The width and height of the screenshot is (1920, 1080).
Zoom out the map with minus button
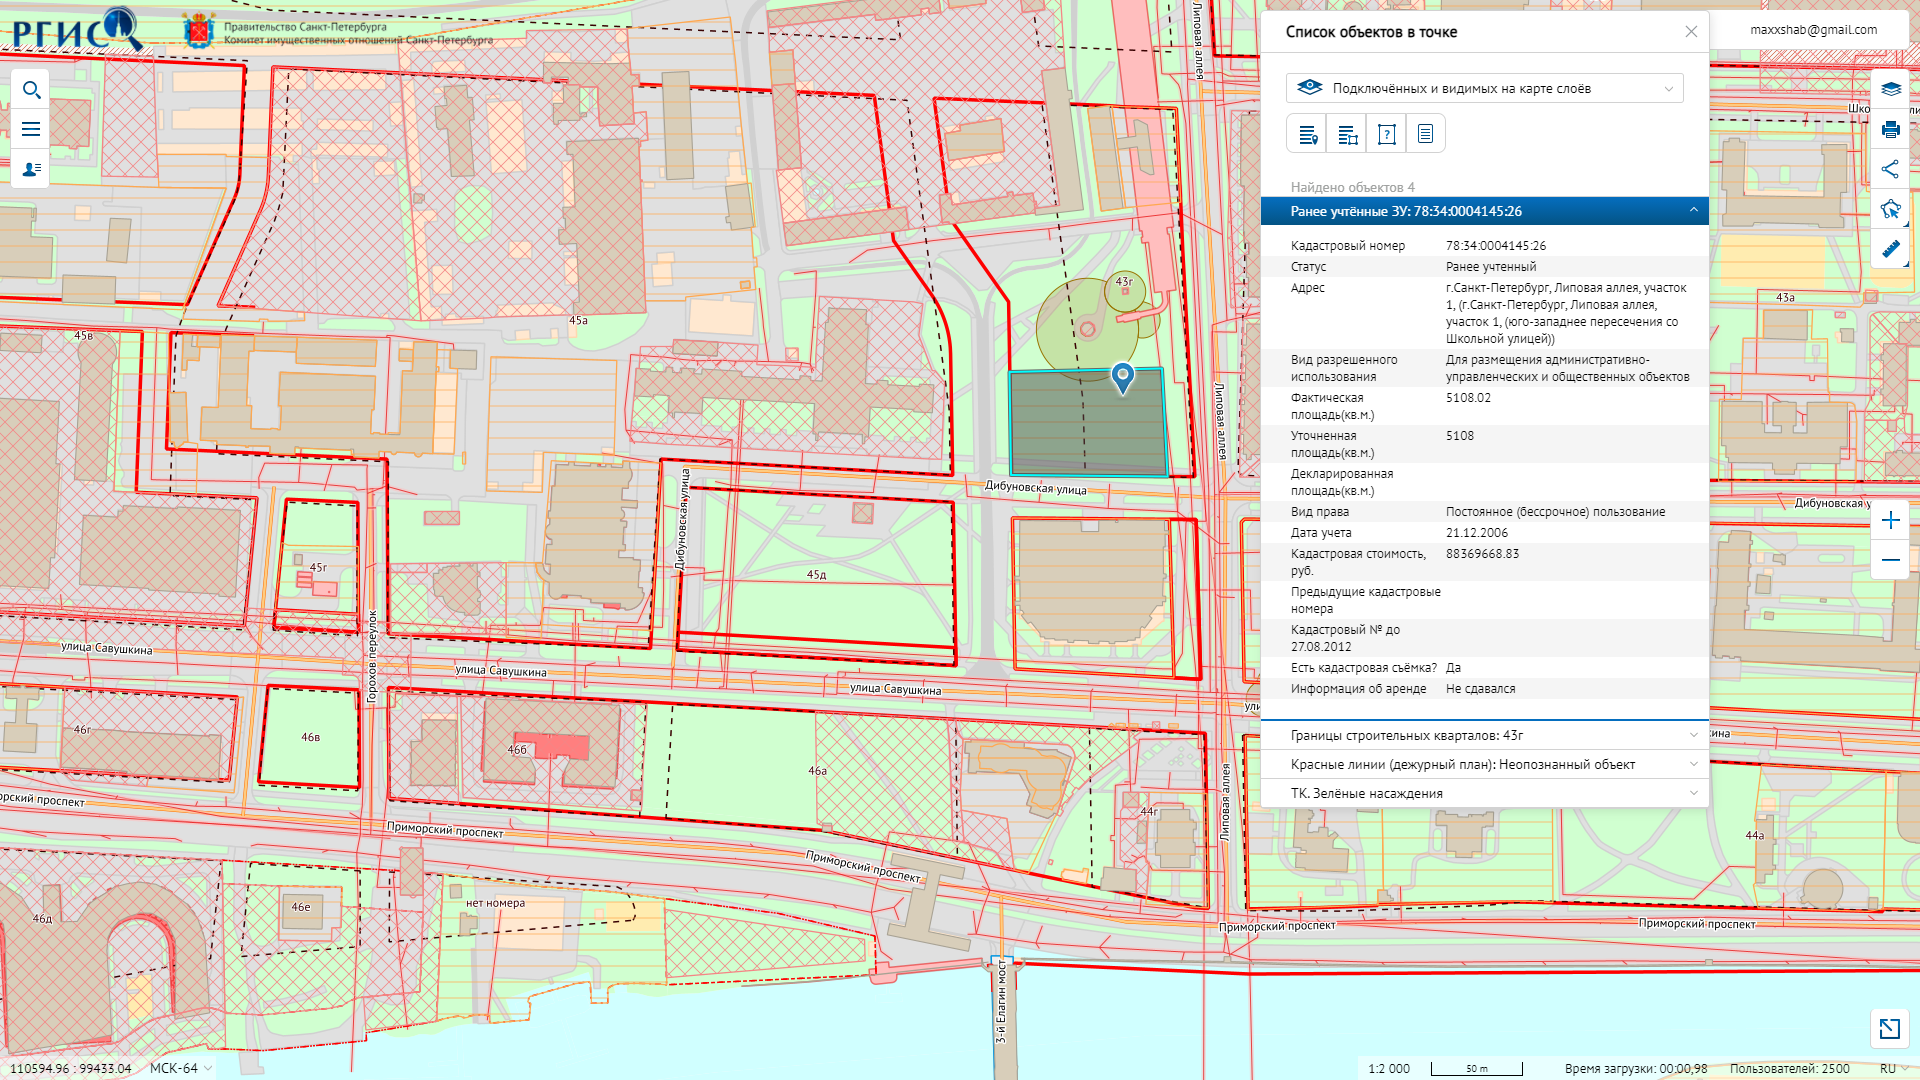tap(1890, 560)
